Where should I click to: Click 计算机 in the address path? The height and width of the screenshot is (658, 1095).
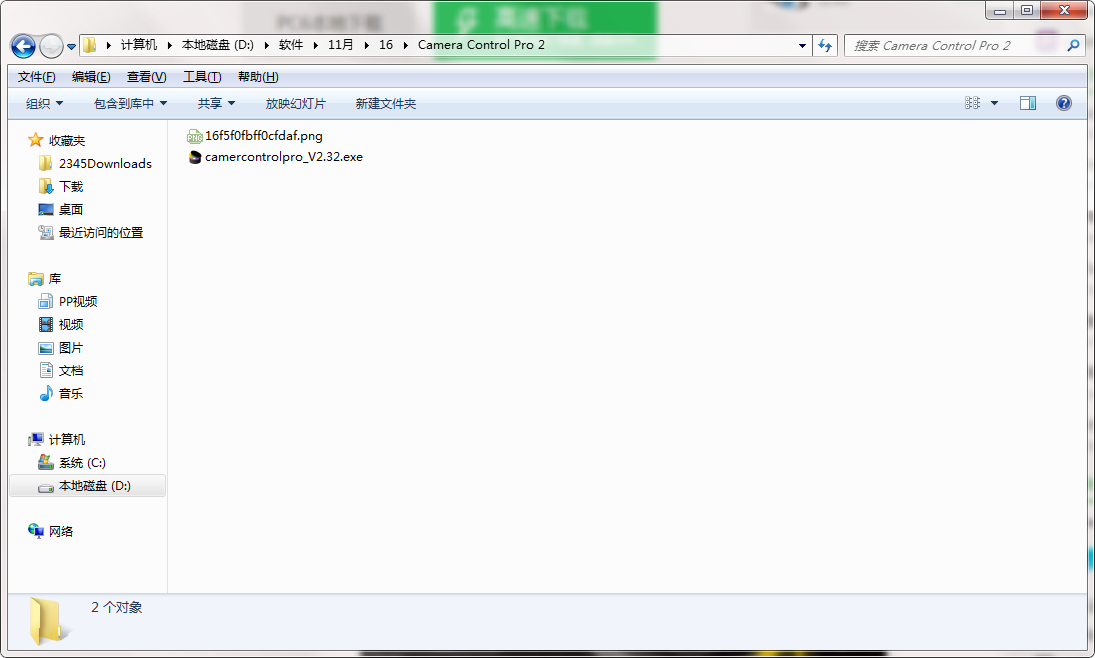pyautogui.click(x=138, y=45)
